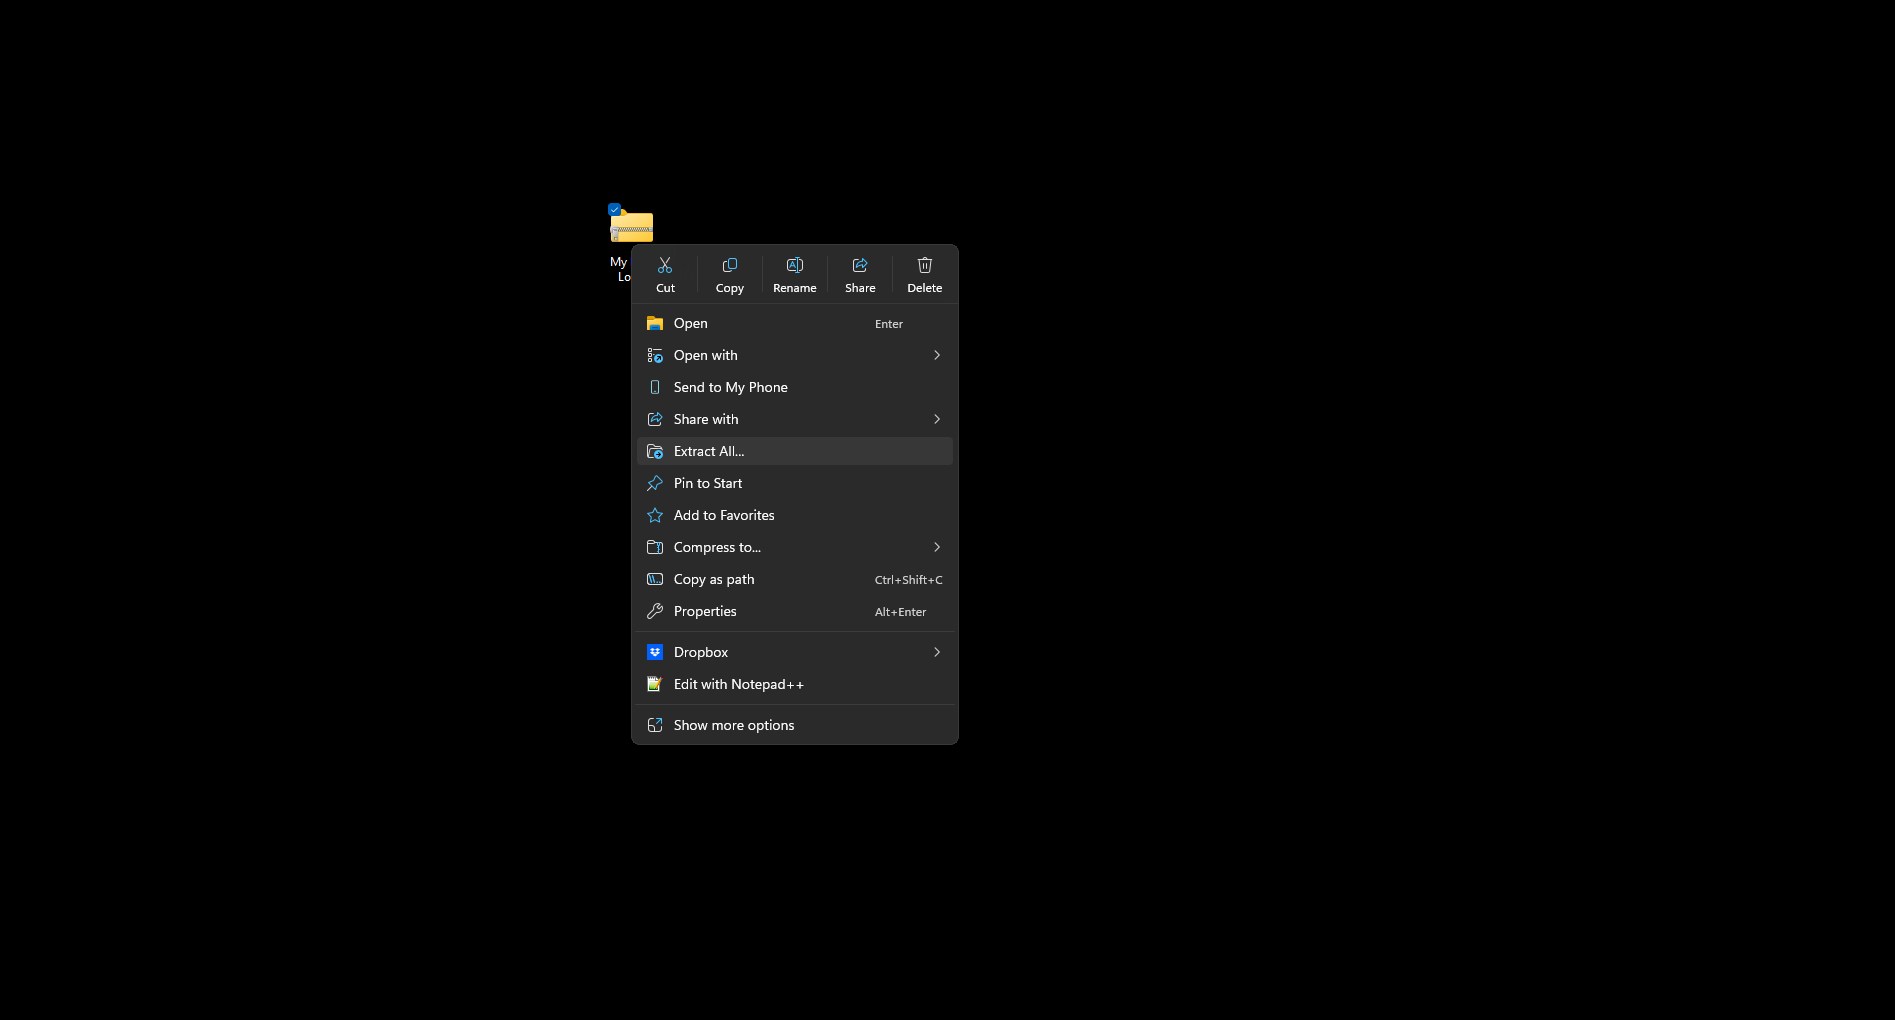Viewport: 1895px width, 1020px height.
Task: Click the Copy as path icon
Action: 655,579
